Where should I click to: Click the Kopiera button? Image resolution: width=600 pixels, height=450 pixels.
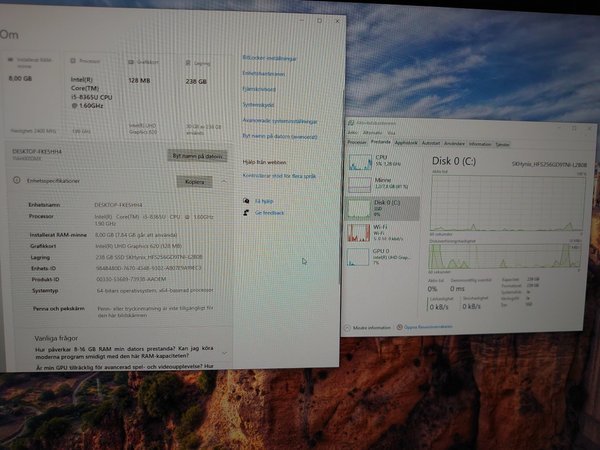[x=194, y=182]
